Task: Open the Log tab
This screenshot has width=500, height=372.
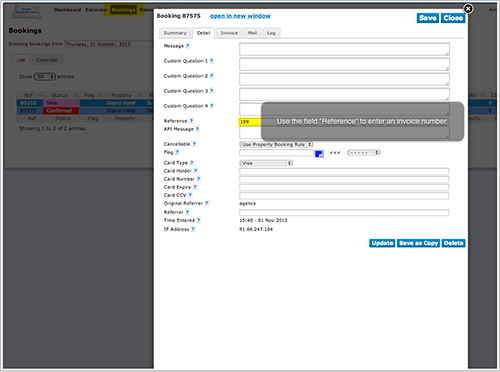Action: [x=271, y=33]
